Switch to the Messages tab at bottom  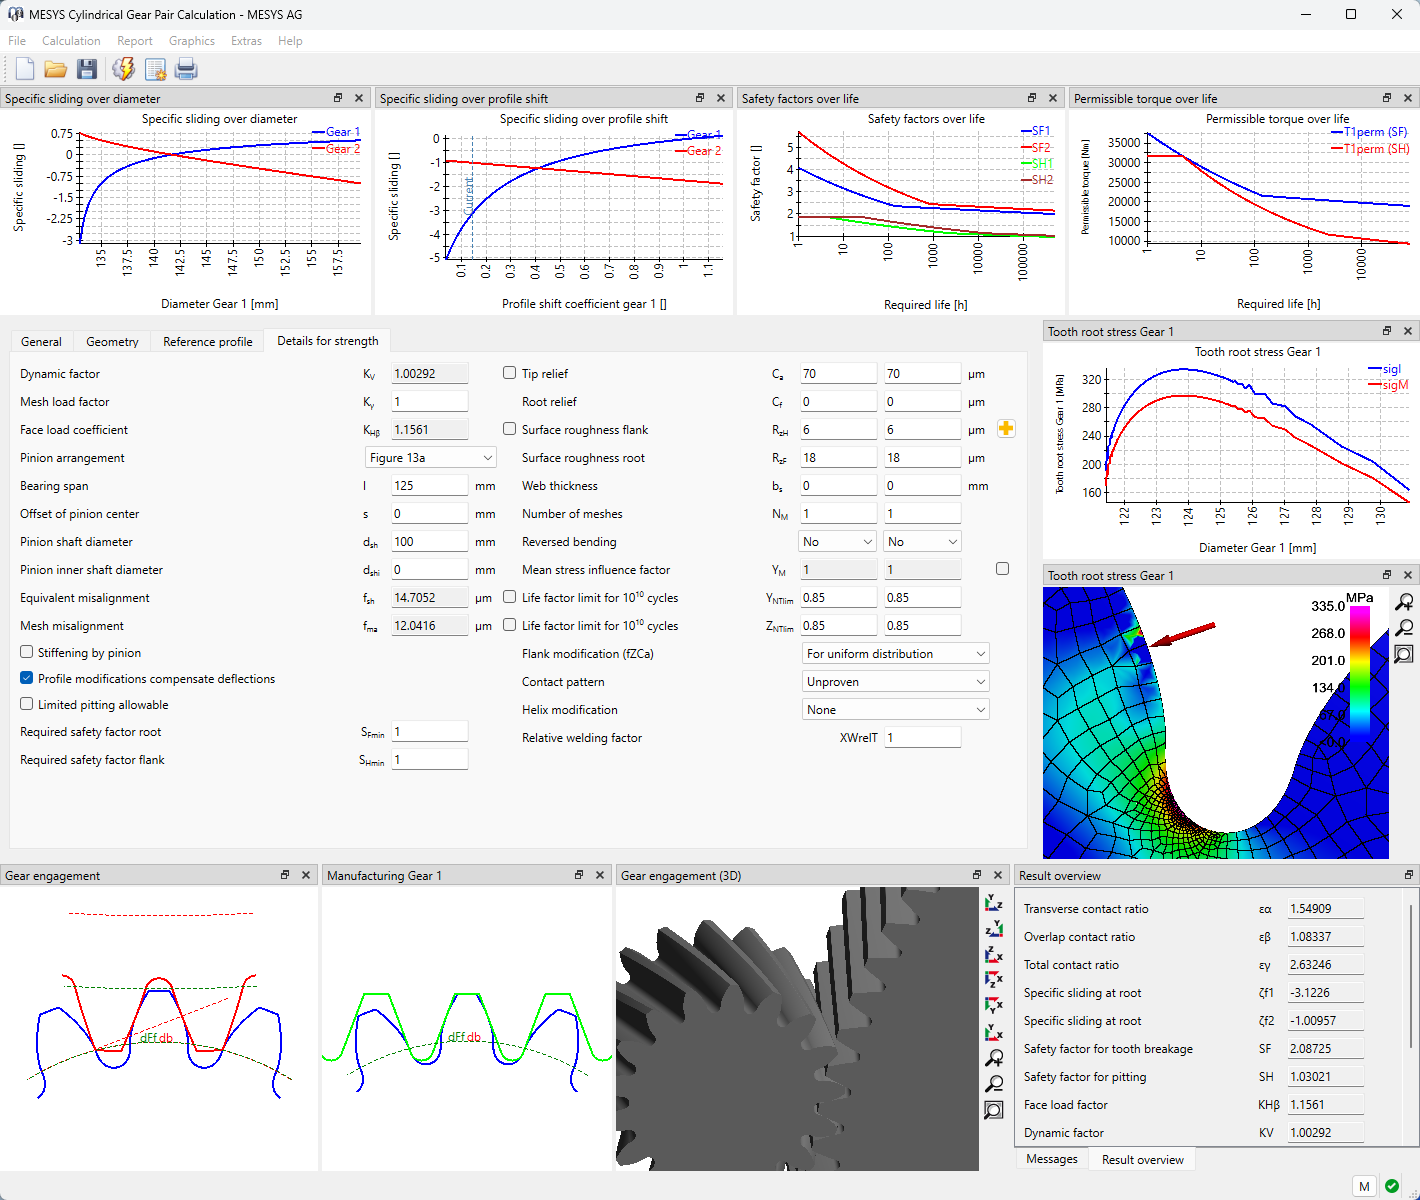tap(1051, 1159)
